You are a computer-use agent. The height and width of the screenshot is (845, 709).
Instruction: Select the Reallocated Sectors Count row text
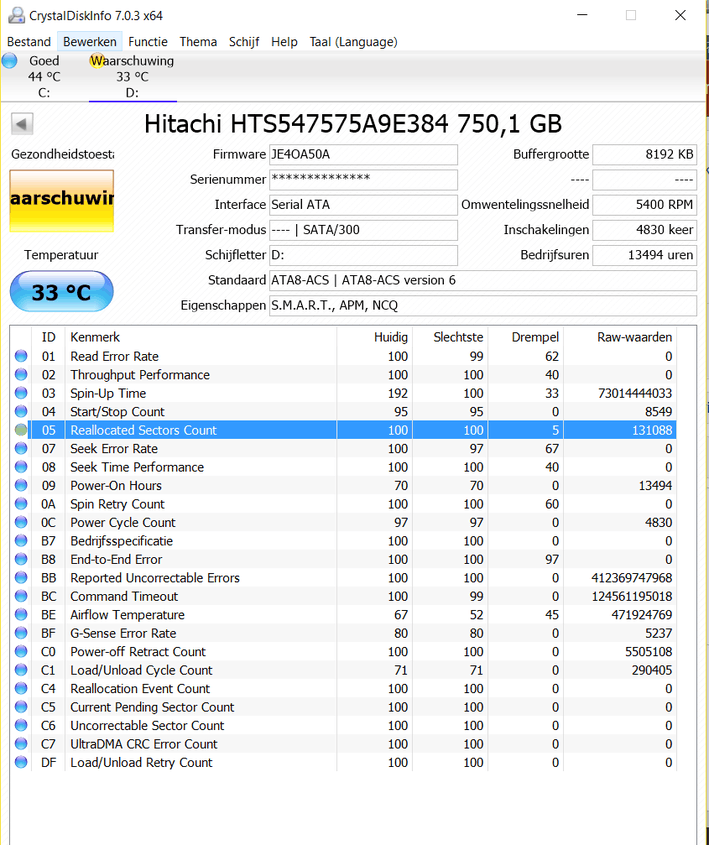click(143, 430)
